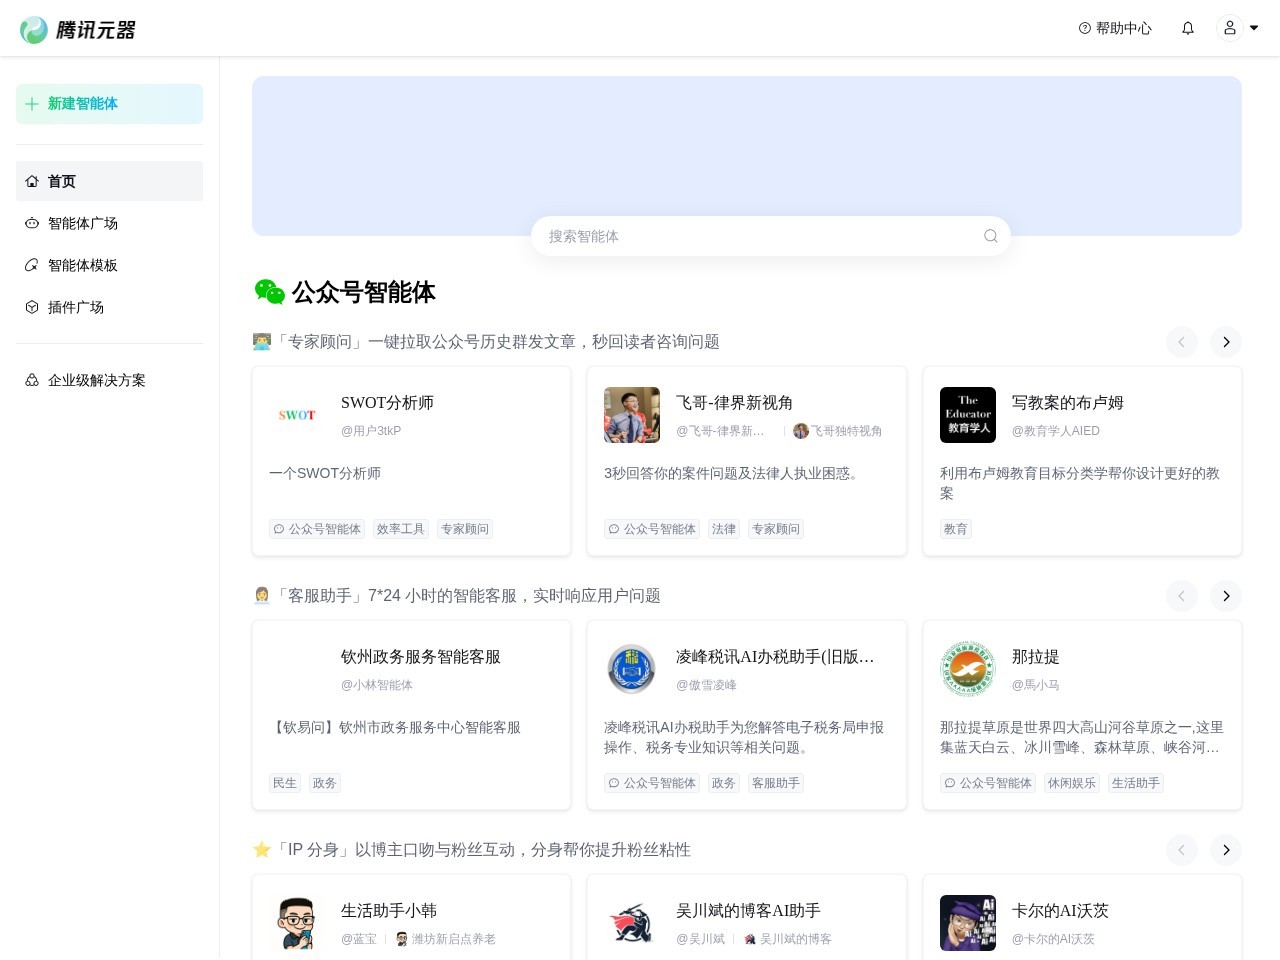Image resolution: width=1280 pixels, height=960 pixels.
Task: Open the 飞哥-律界新视角 avatar
Action: pos(632,415)
